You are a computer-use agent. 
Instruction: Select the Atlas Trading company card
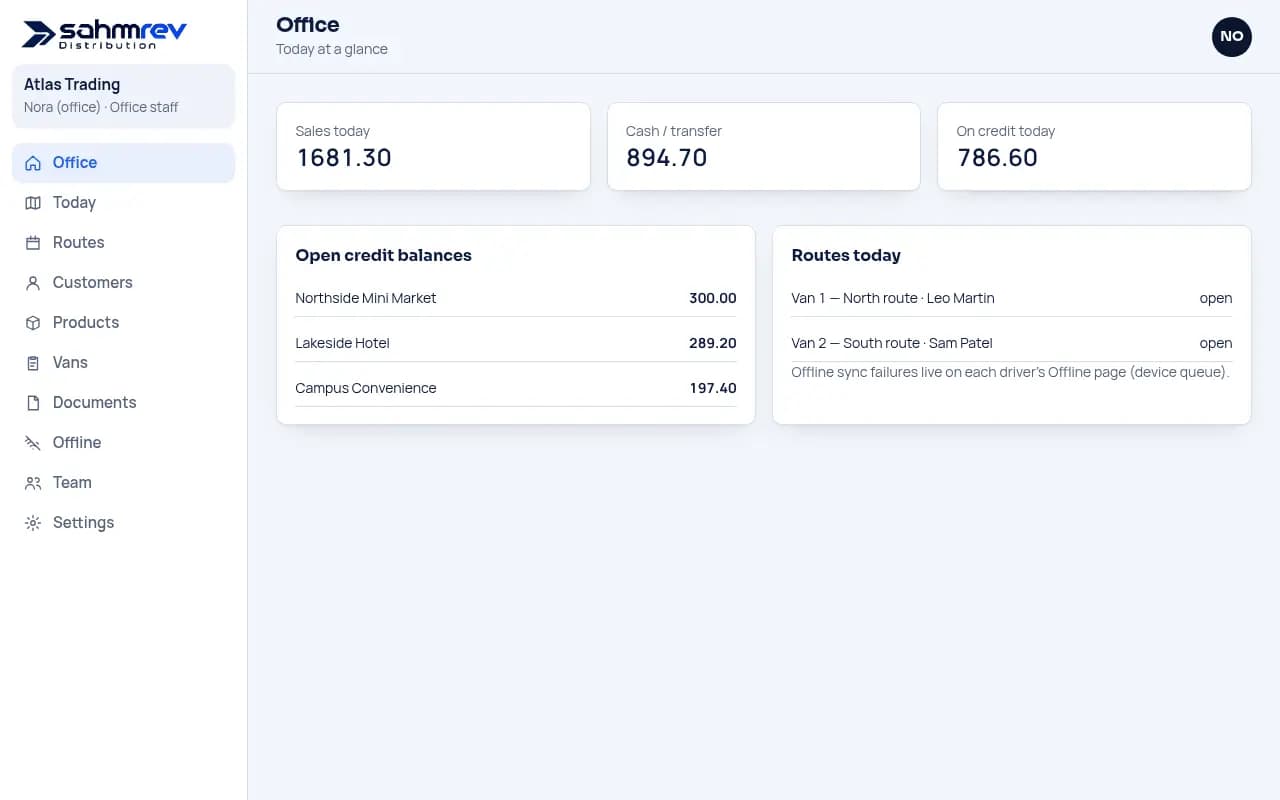pyautogui.click(x=123, y=96)
